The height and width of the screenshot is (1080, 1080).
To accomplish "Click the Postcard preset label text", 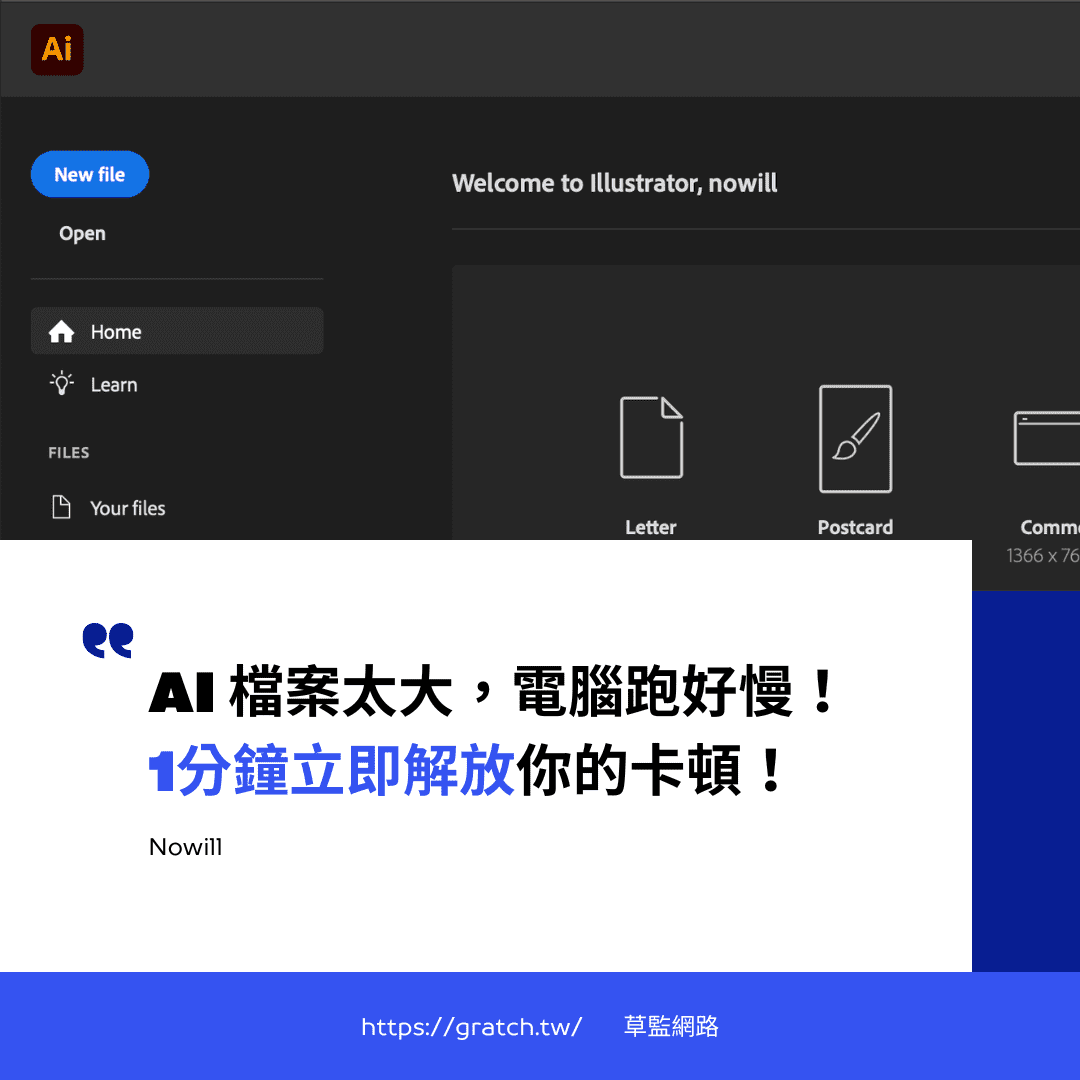I will pos(855,527).
